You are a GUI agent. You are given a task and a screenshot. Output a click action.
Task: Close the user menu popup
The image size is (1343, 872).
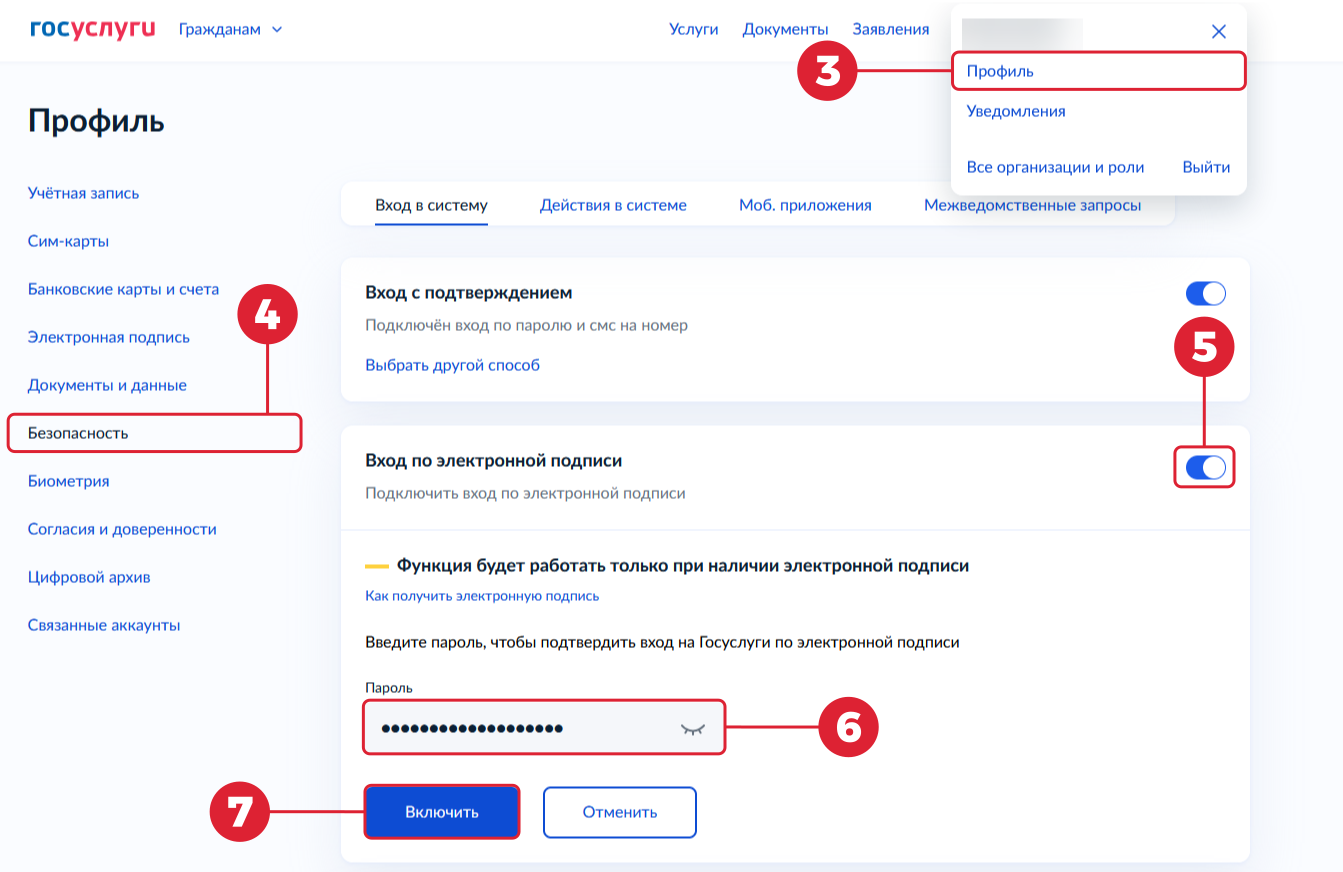[1218, 31]
